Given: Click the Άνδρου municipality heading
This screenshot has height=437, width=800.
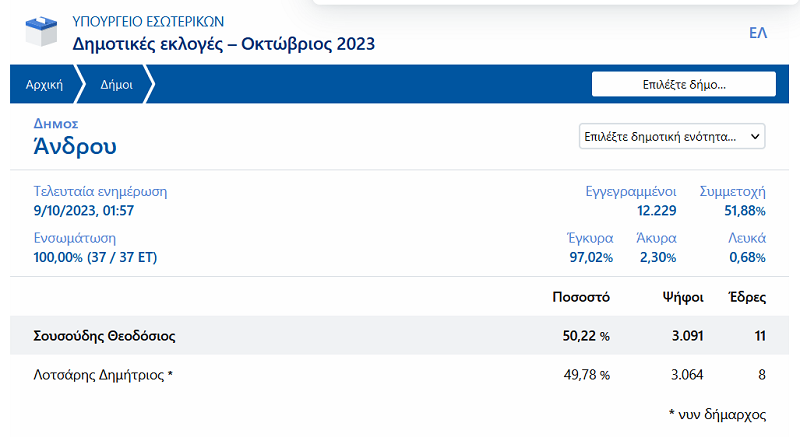Looking at the screenshot, I should pos(75,147).
